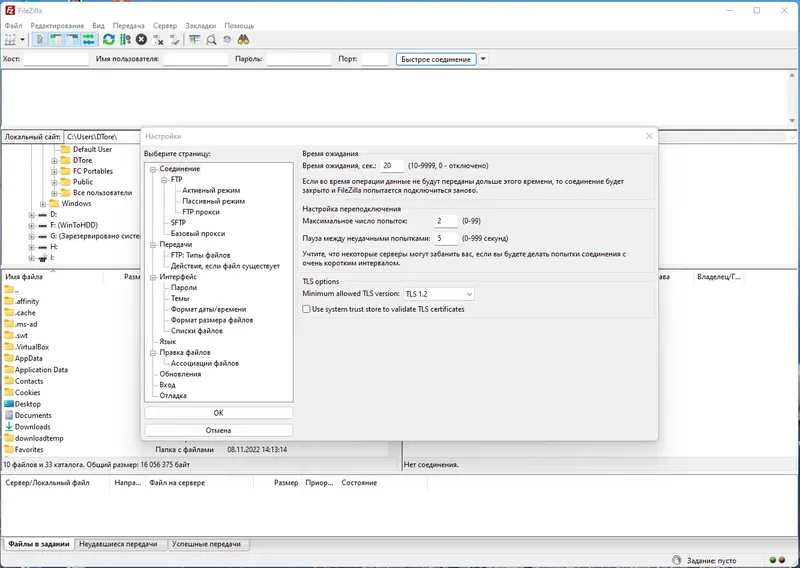Screen dimensions: 800x568
Task: Click the cancel current operation icon
Action: [141, 39]
